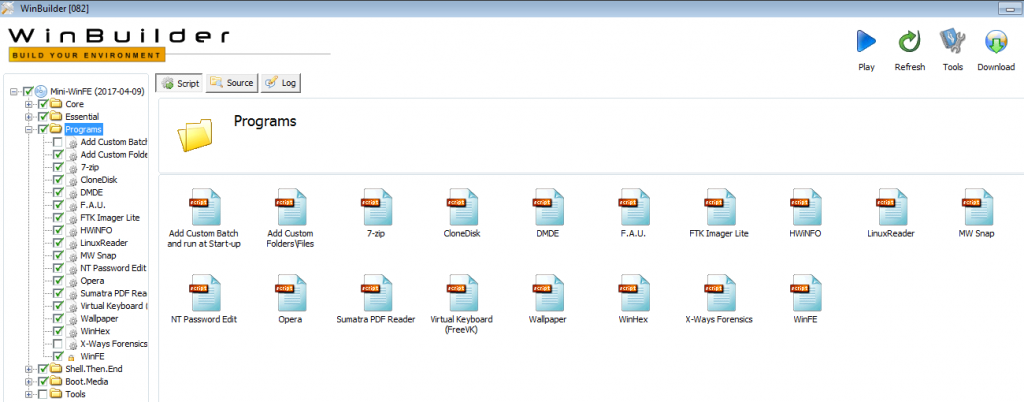Enable the Add Custom Batch checkbox
1024x402 pixels.
tap(58, 142)
